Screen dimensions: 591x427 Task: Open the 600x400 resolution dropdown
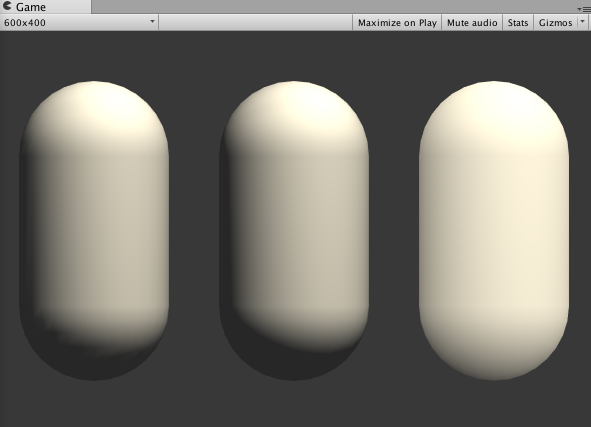79,23
